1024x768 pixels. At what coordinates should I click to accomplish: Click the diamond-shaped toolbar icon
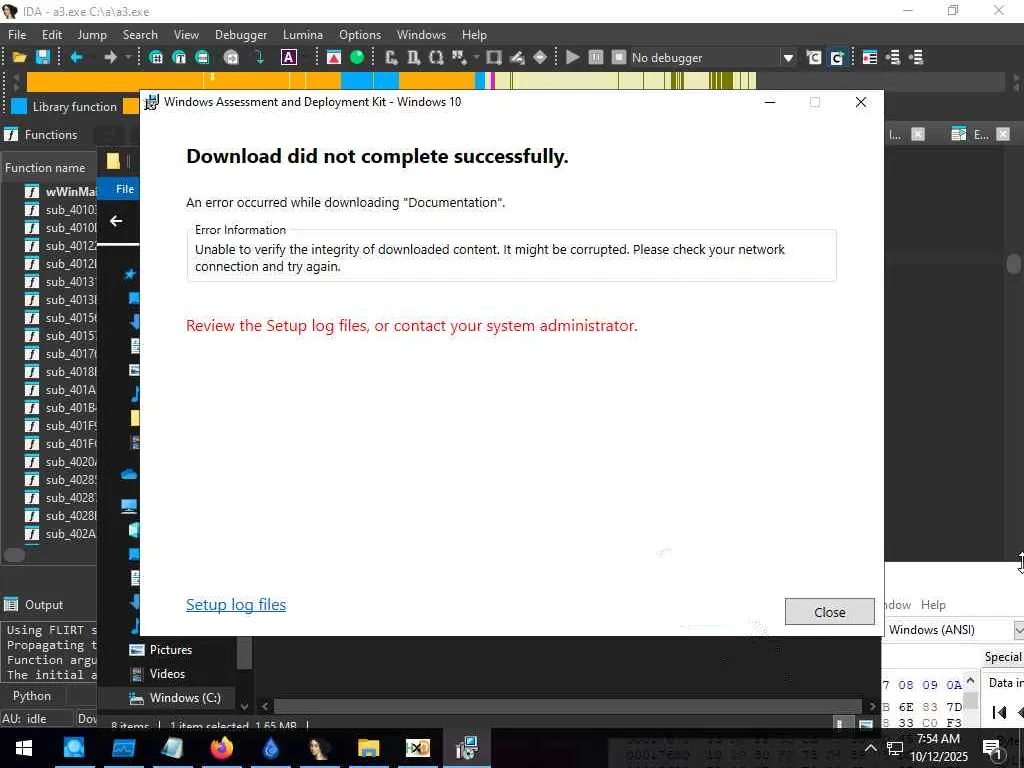pos(540,57)
